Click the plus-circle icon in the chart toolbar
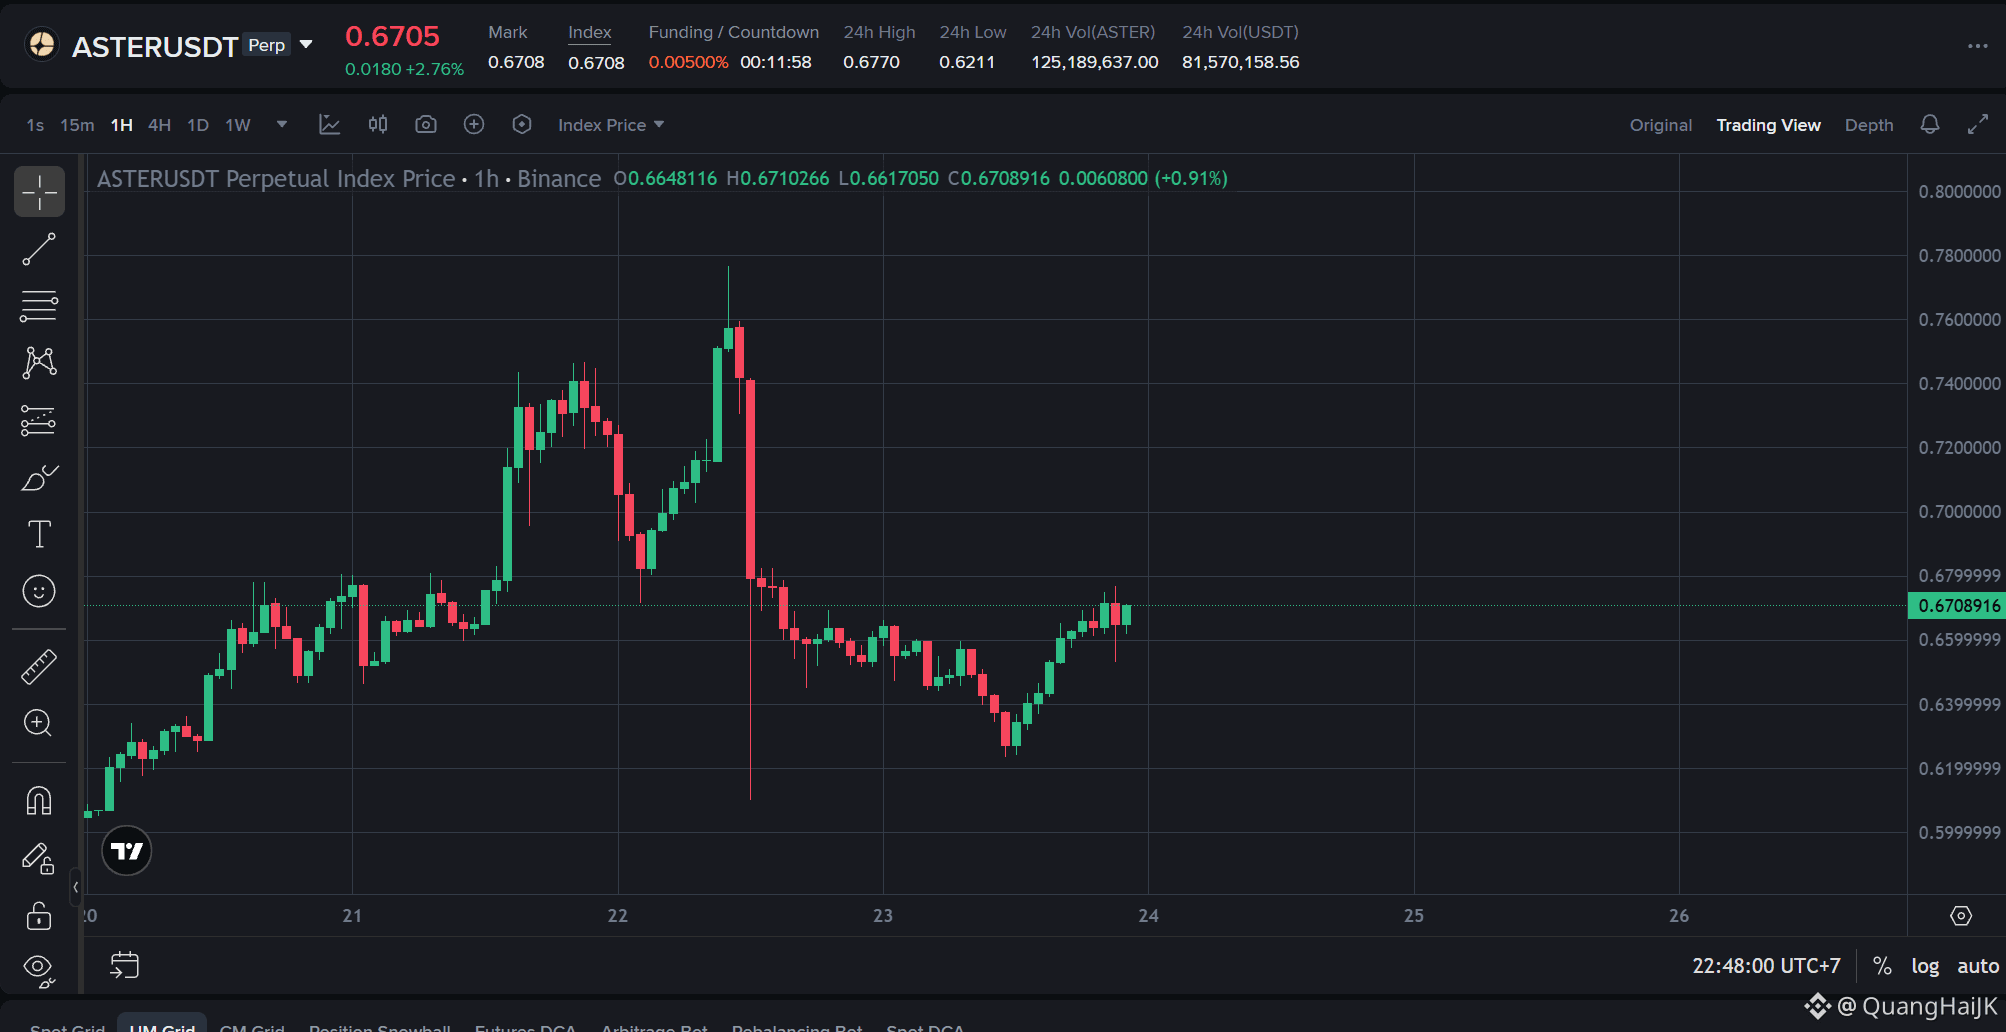2006x1032 pixels. 474,124
